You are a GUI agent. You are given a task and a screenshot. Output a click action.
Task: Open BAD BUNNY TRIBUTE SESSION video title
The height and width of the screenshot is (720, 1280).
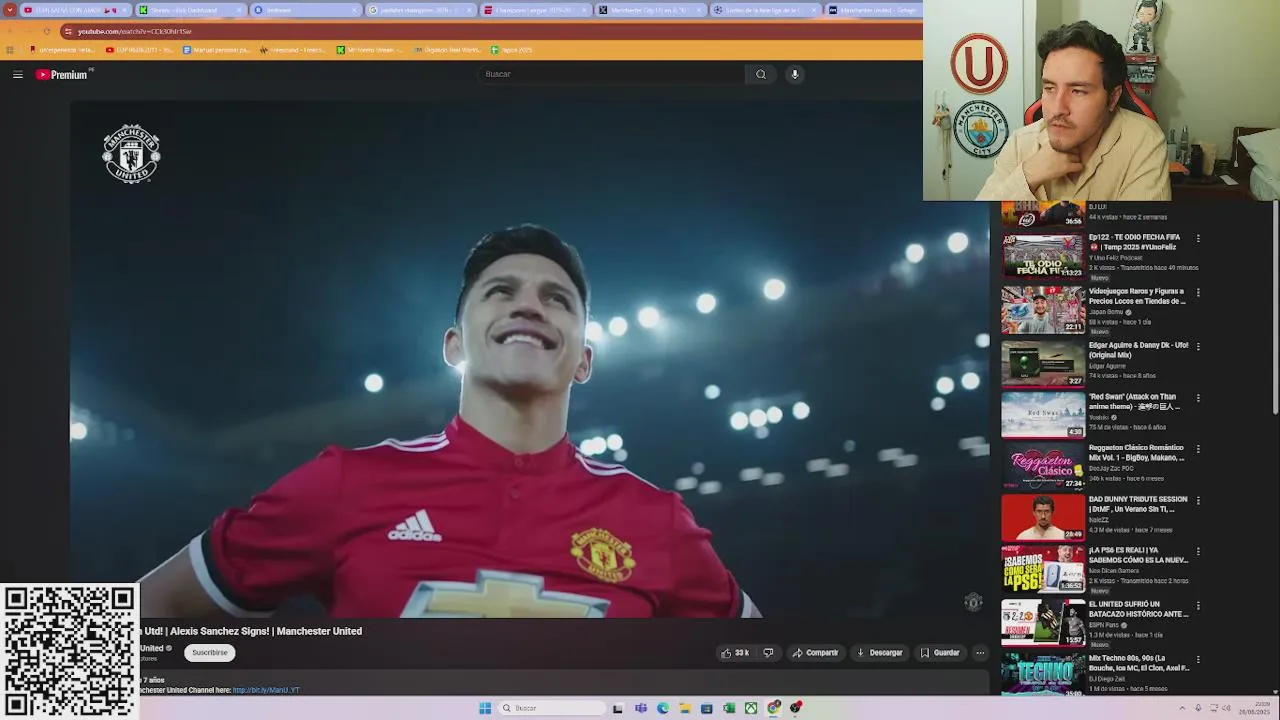point(1138,504)
